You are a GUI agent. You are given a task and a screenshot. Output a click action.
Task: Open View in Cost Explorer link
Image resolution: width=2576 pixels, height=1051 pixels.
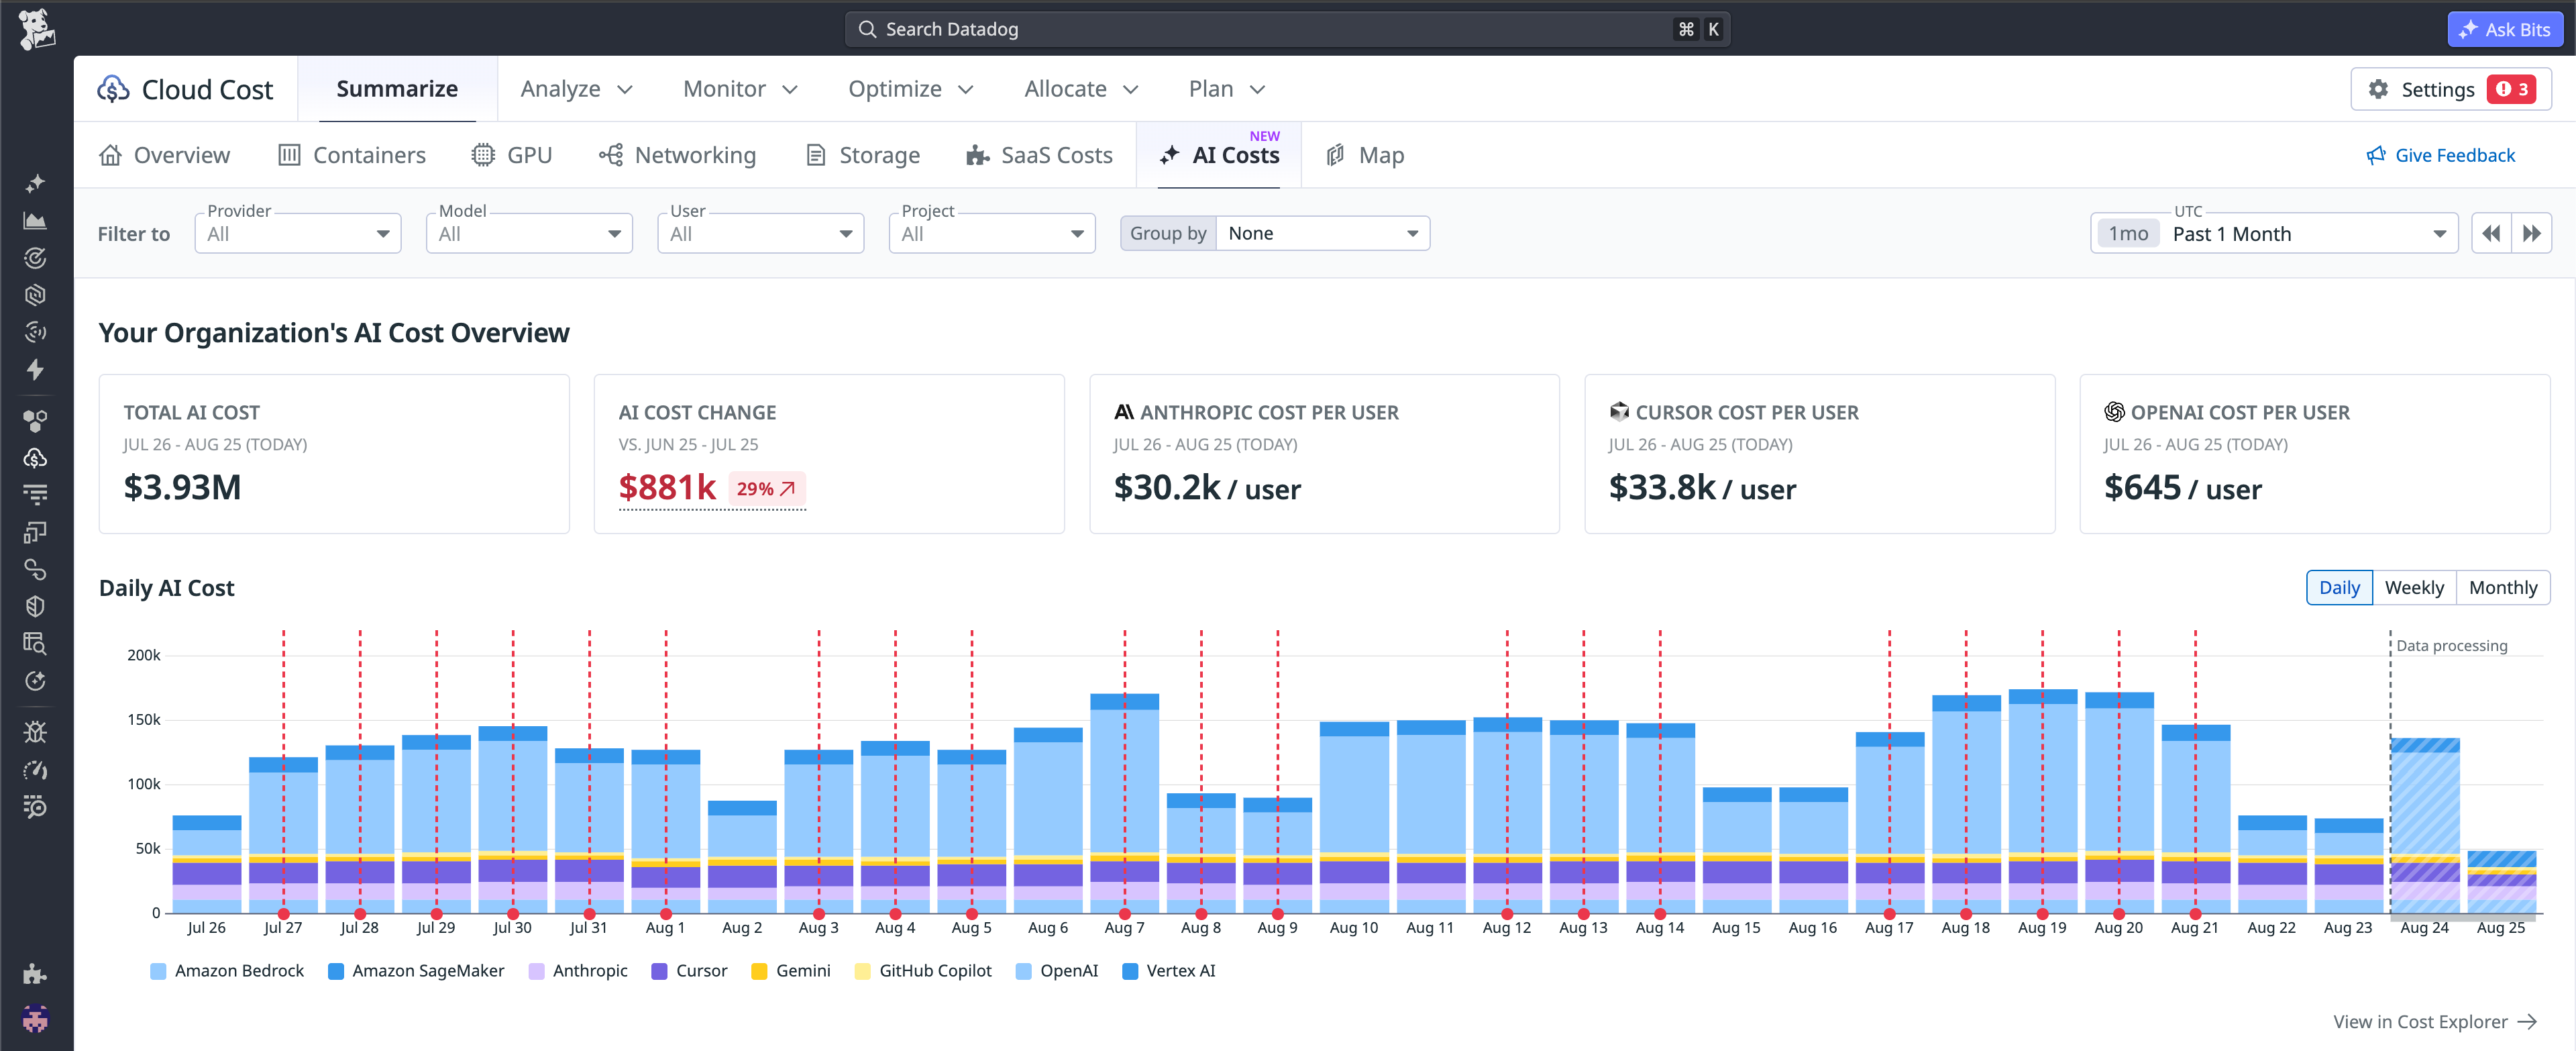click(x=2435, y=1021)
